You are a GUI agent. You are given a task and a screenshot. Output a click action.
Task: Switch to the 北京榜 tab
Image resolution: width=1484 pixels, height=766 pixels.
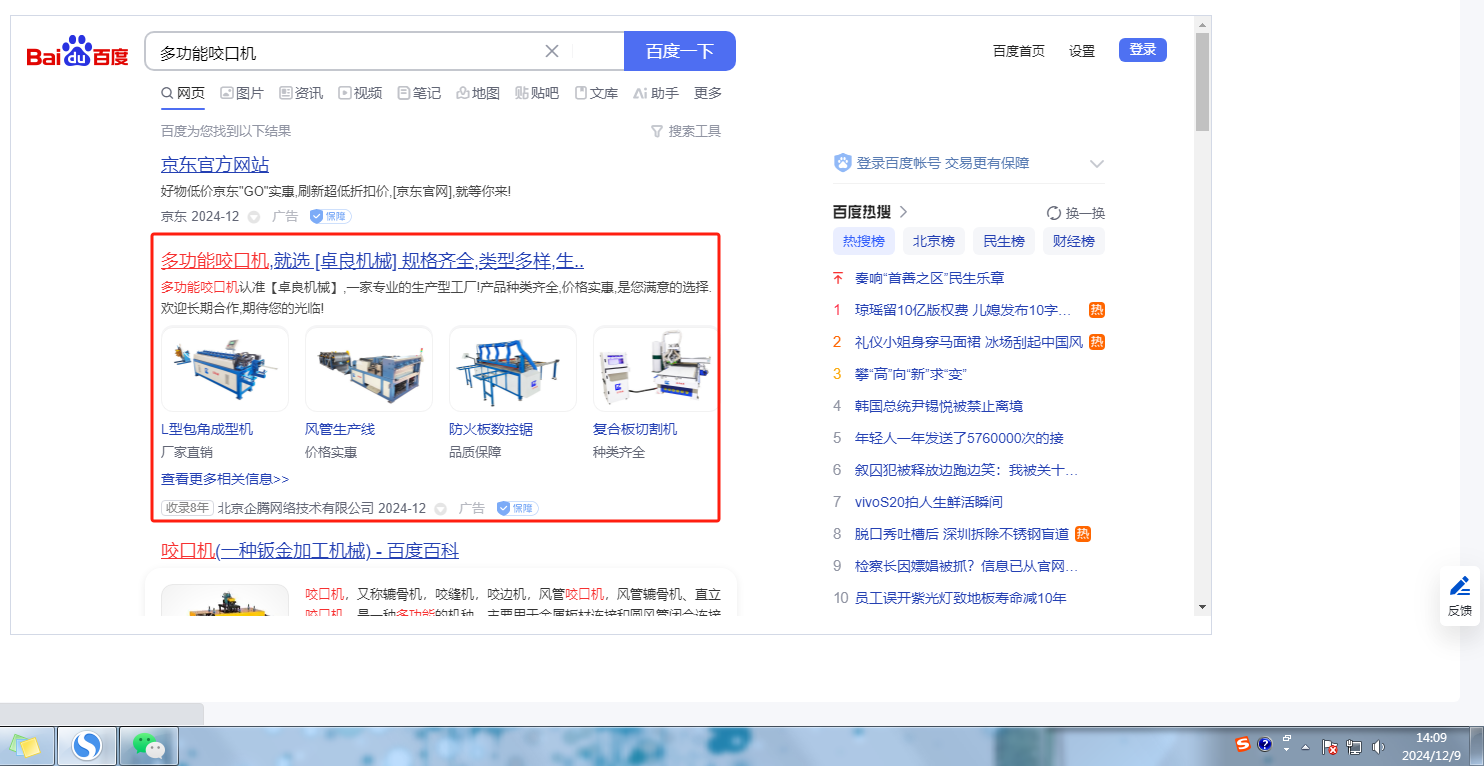[934, 241]
